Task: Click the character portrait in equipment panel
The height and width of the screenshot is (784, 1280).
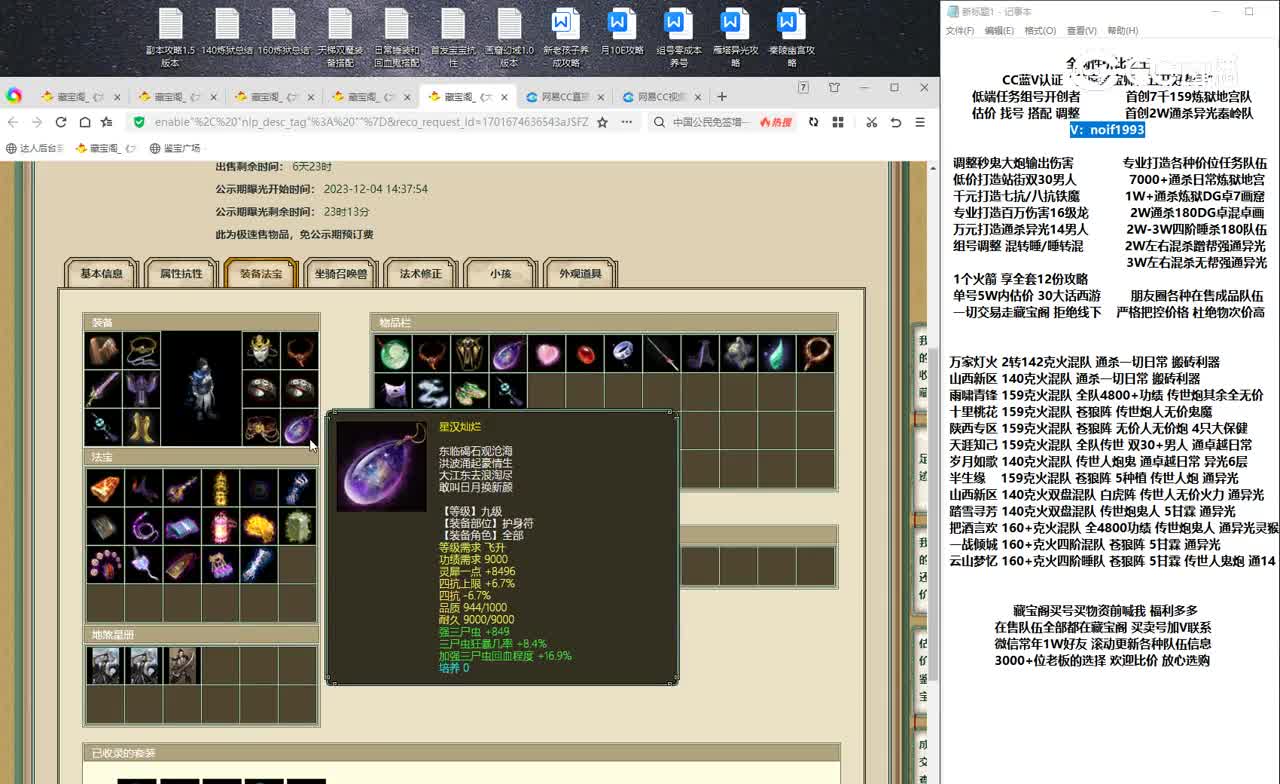Action: tap(201, 388)
